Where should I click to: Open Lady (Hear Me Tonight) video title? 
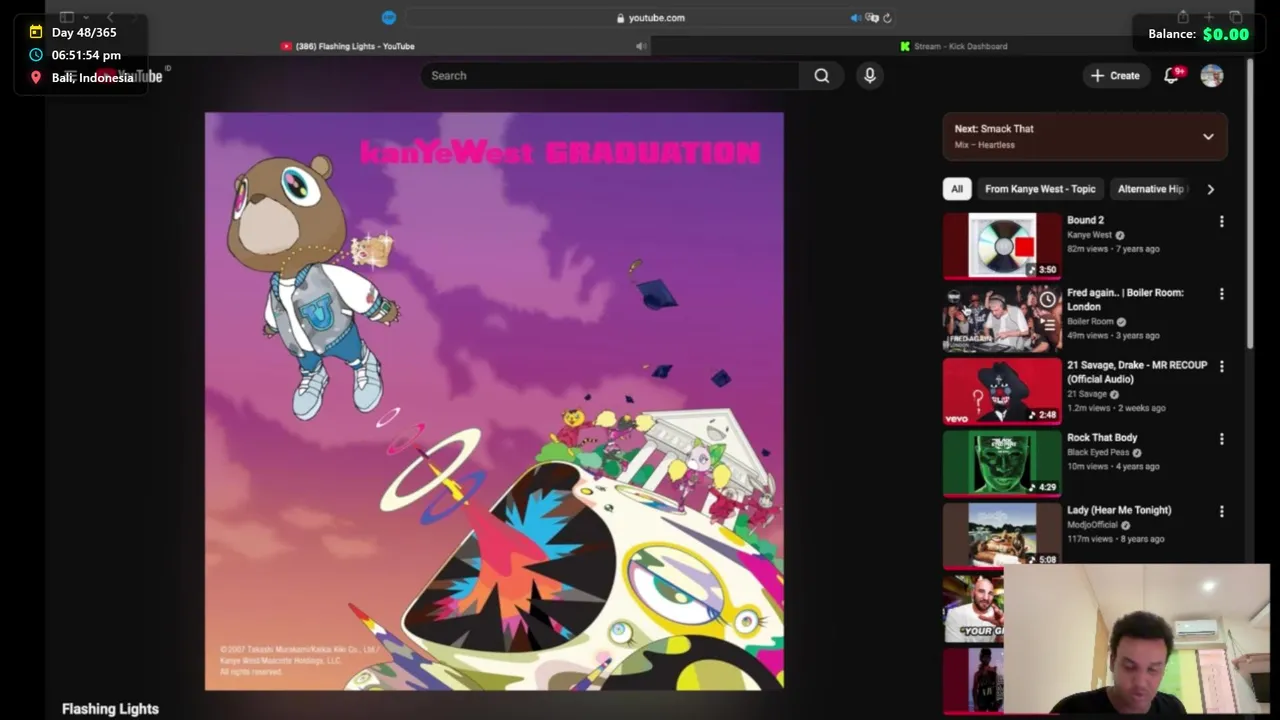(1119, 510)
